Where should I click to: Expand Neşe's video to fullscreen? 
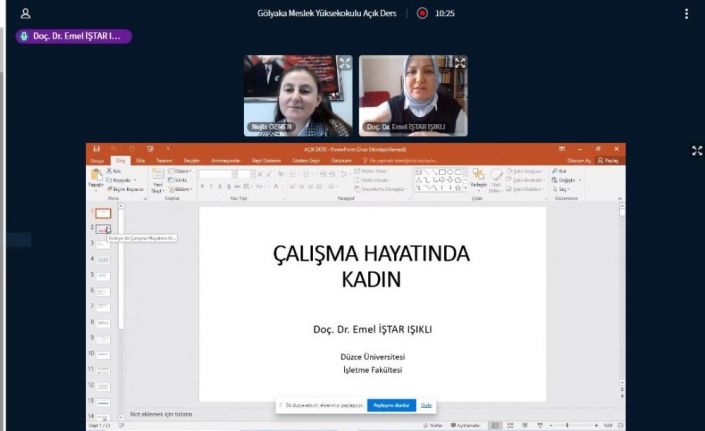tap(344, 63)
